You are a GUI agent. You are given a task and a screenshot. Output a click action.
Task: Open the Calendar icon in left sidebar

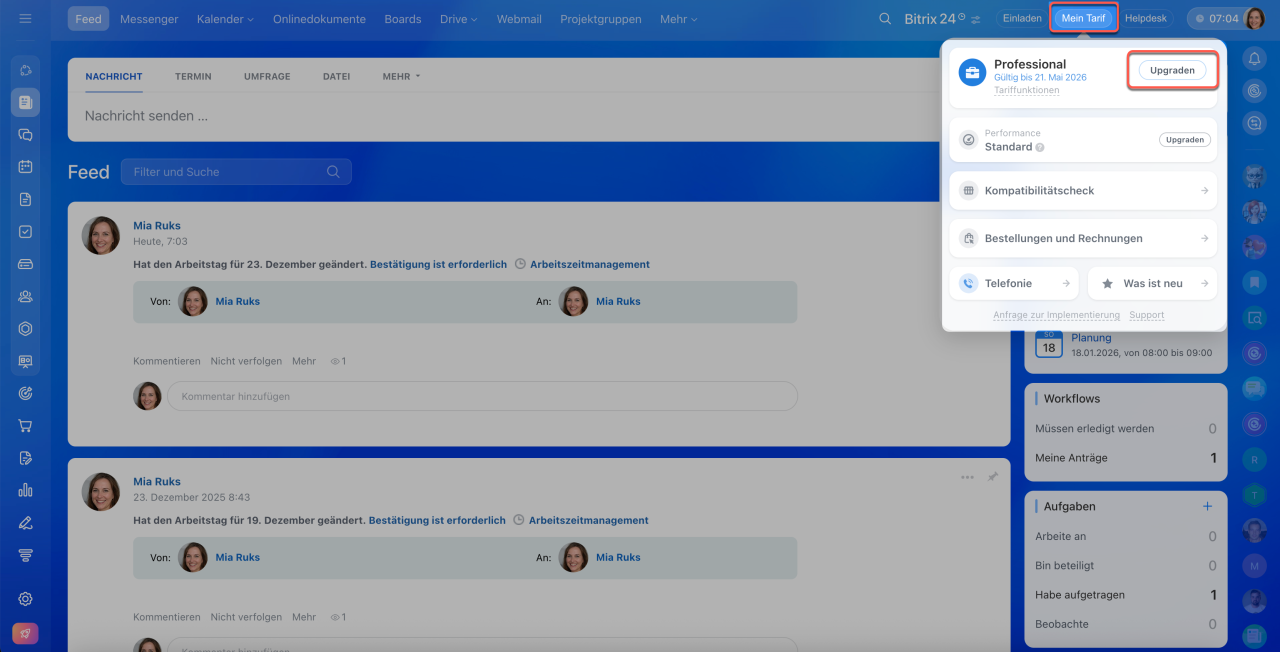coord(26,167)
